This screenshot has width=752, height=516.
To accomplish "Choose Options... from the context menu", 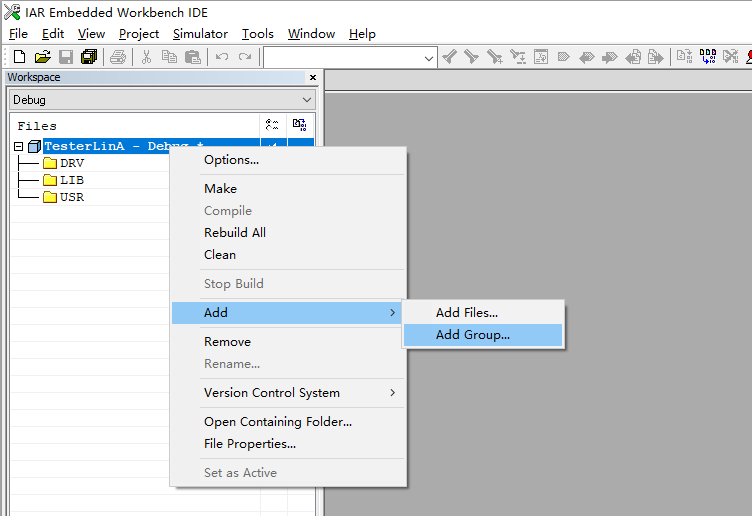I will (x=288, y=160).
